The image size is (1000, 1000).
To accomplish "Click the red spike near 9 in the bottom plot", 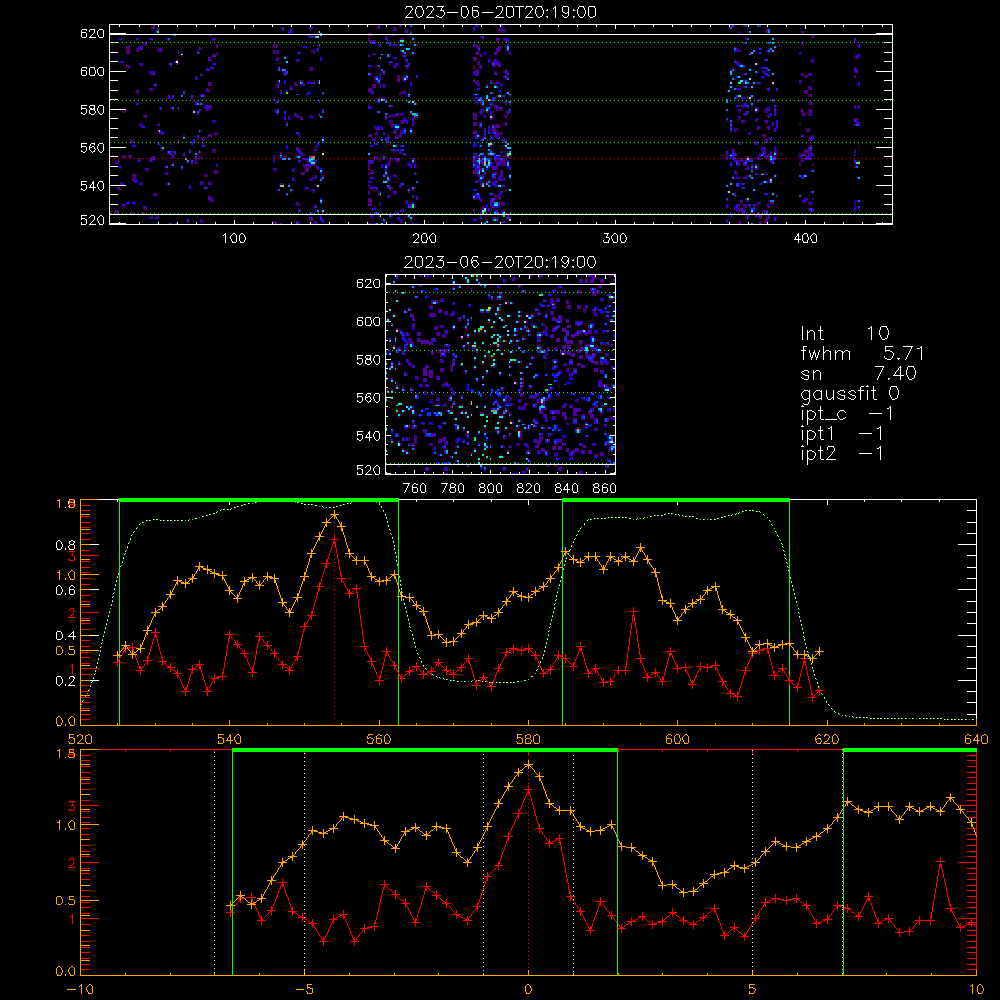I will point(941,862).
